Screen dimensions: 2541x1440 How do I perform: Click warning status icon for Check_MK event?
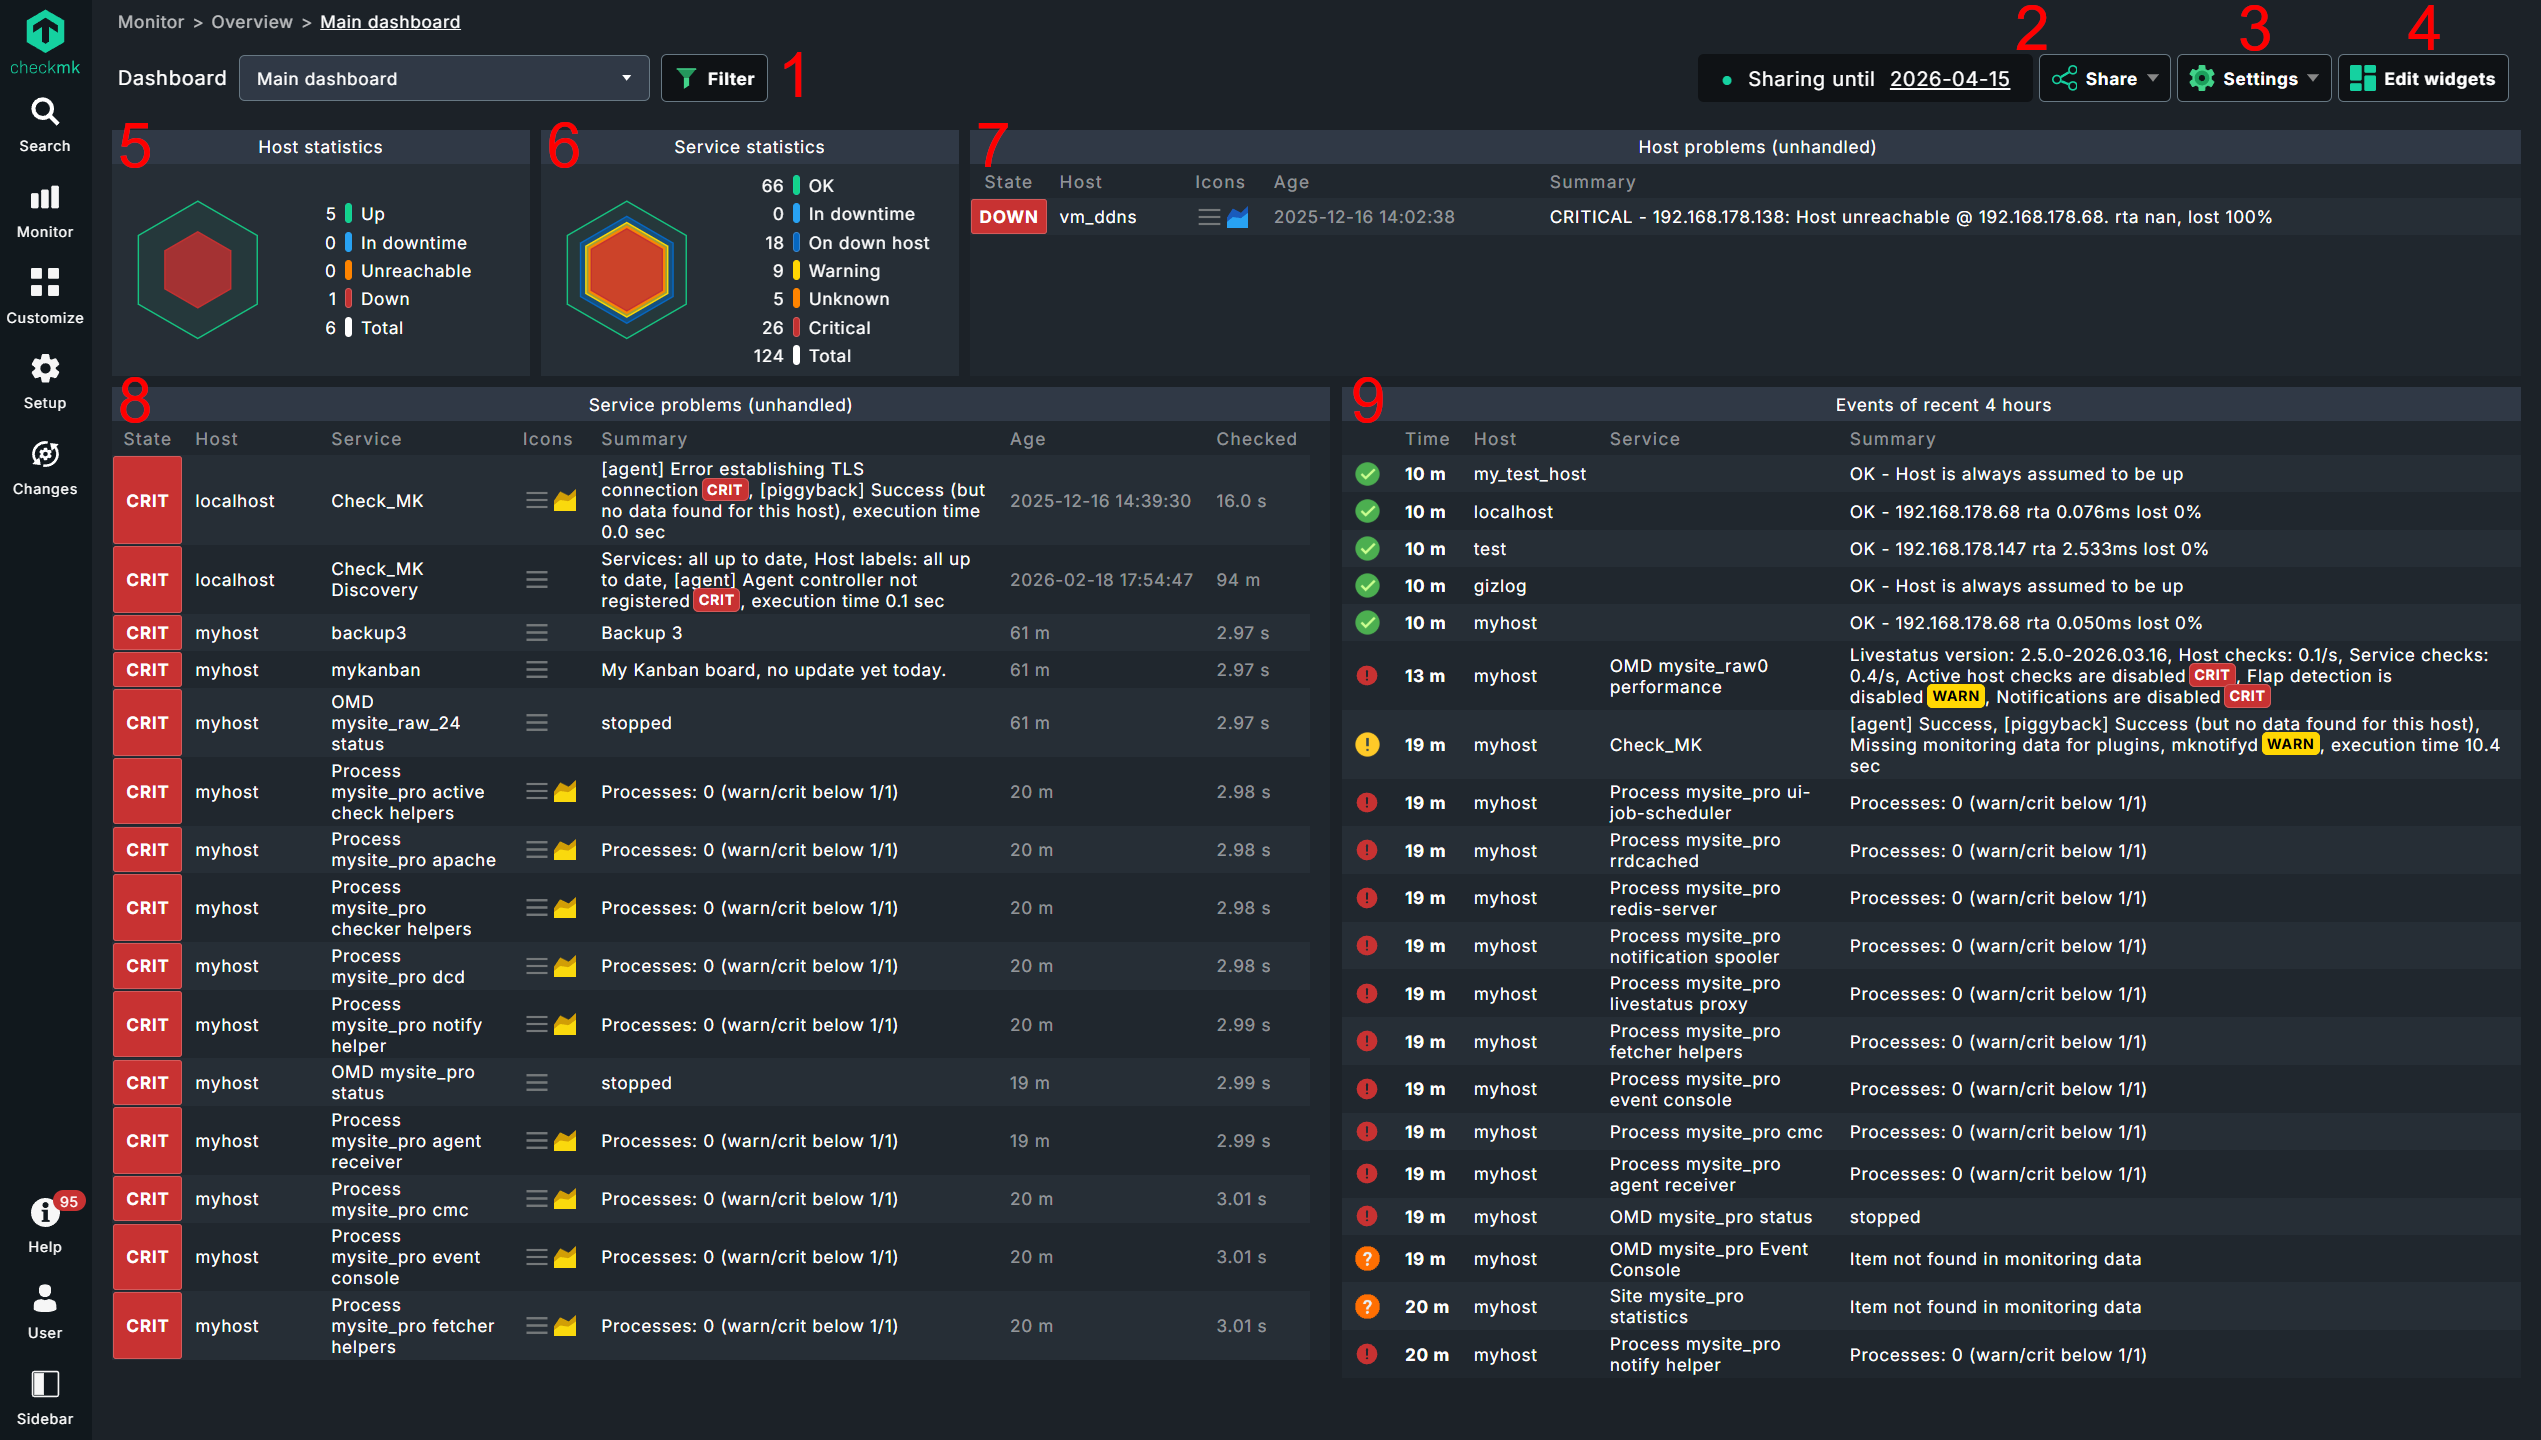point(1367,745)
